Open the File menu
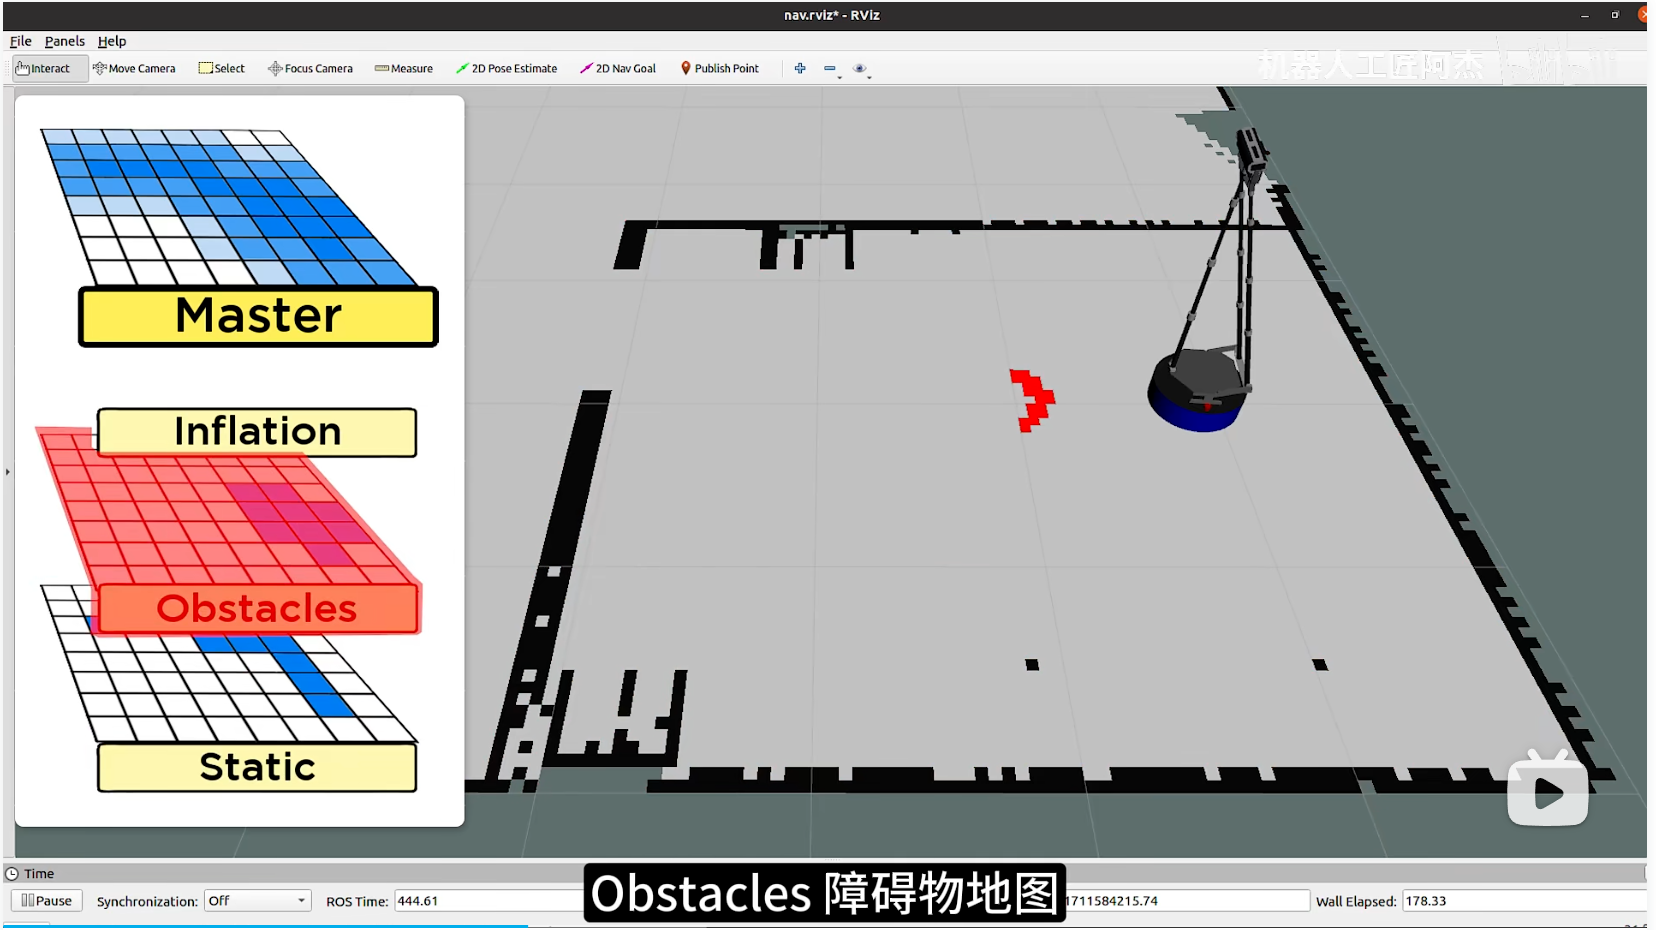 [21, 41]
